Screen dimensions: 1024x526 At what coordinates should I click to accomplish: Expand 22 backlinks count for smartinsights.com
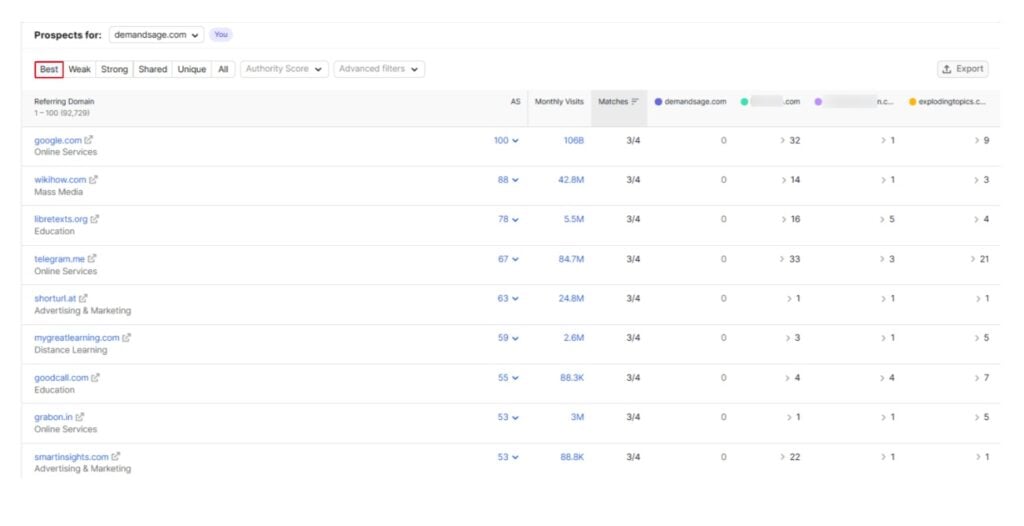coord(790,457)
